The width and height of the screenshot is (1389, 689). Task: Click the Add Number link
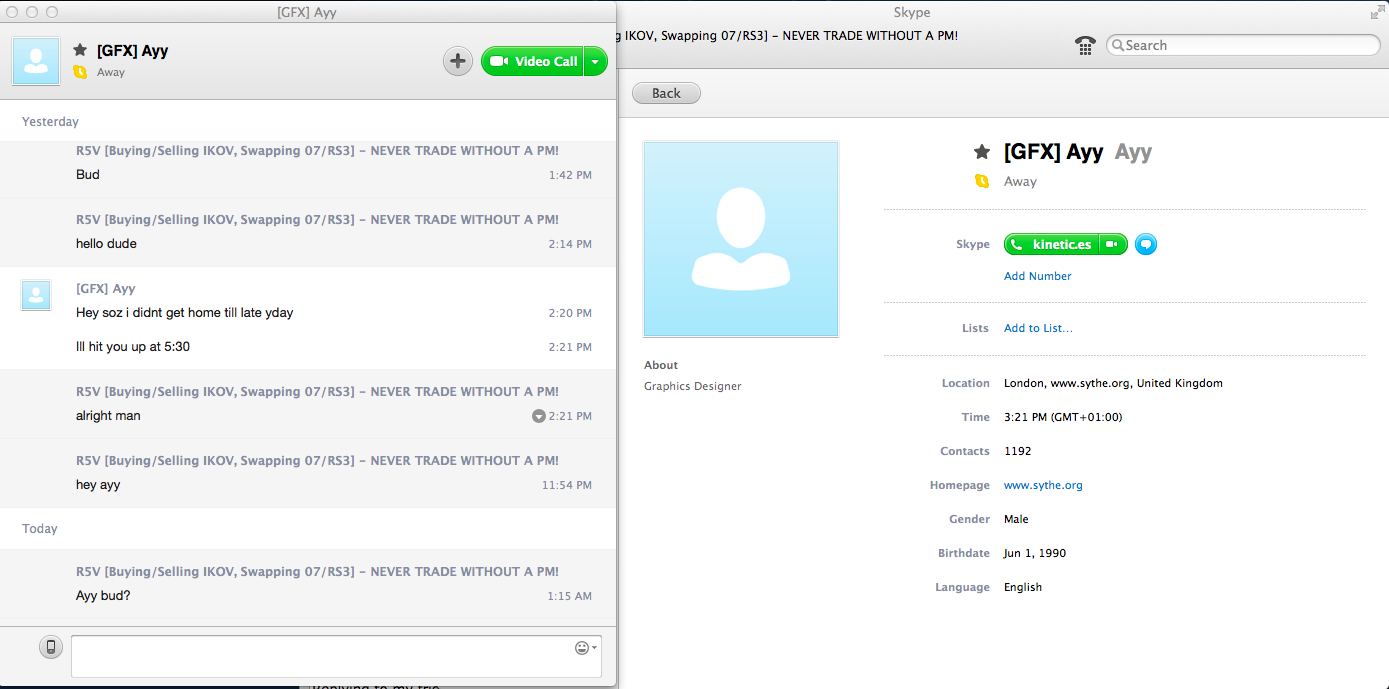click(1037, 276)
